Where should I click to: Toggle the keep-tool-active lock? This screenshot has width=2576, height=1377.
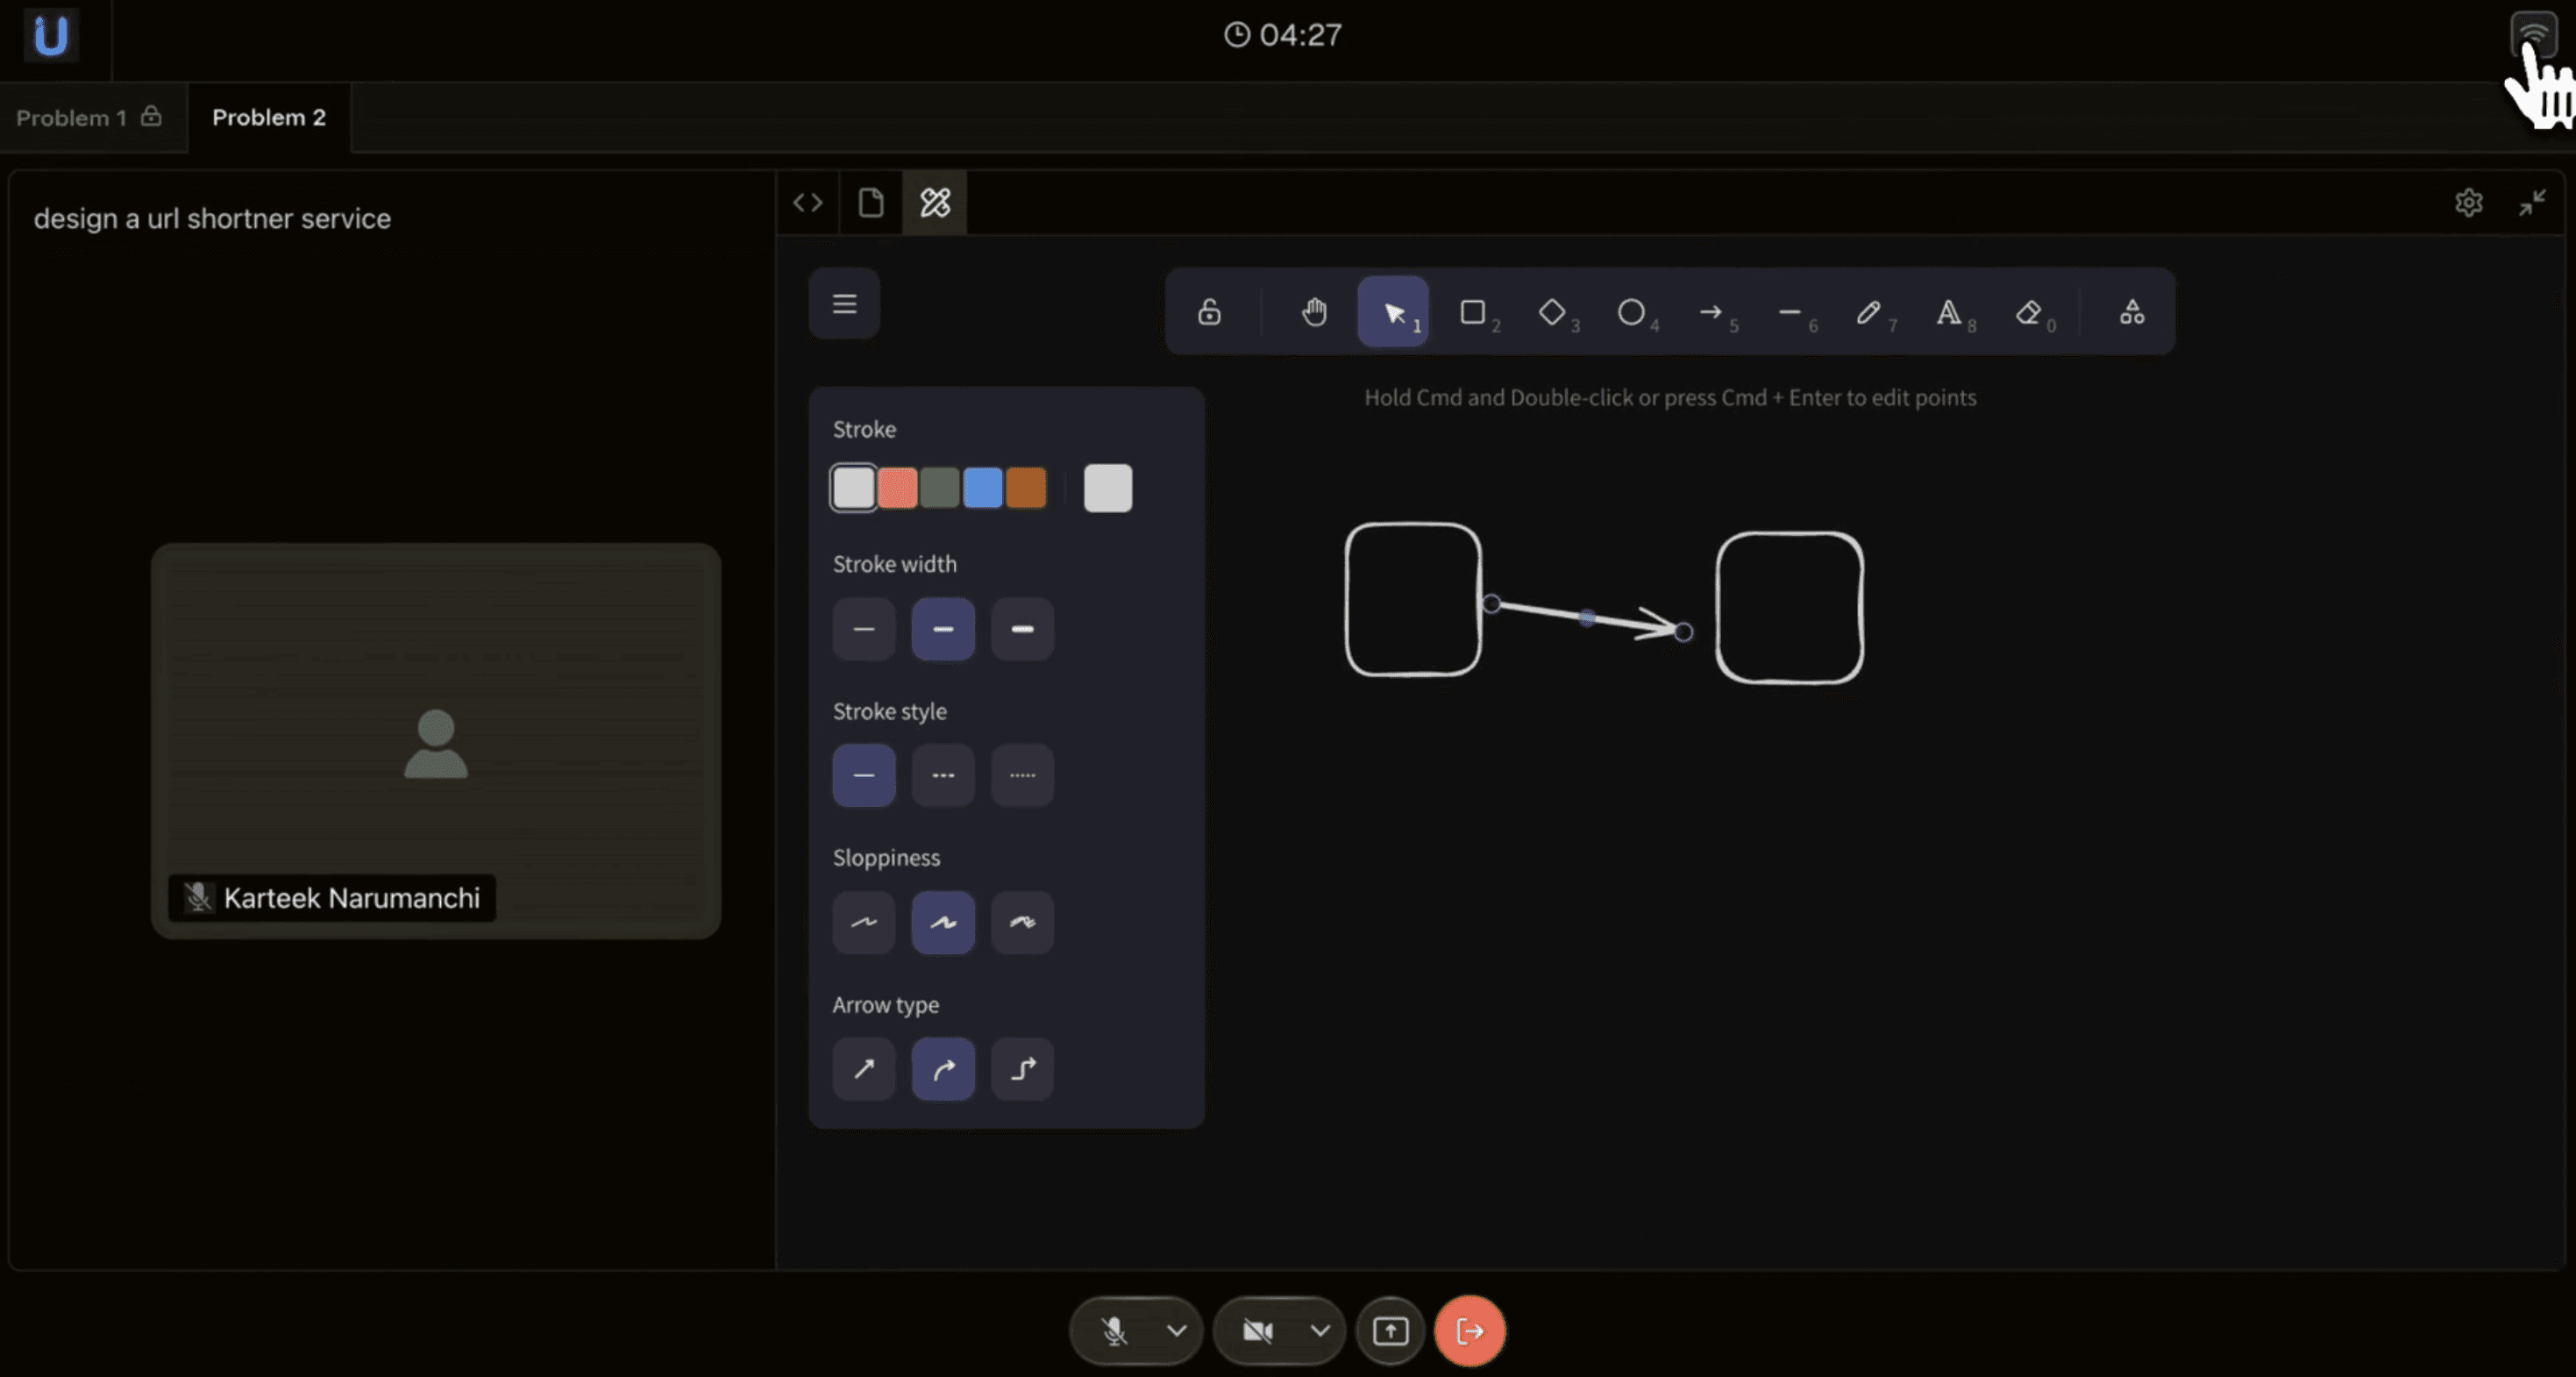1209,313
